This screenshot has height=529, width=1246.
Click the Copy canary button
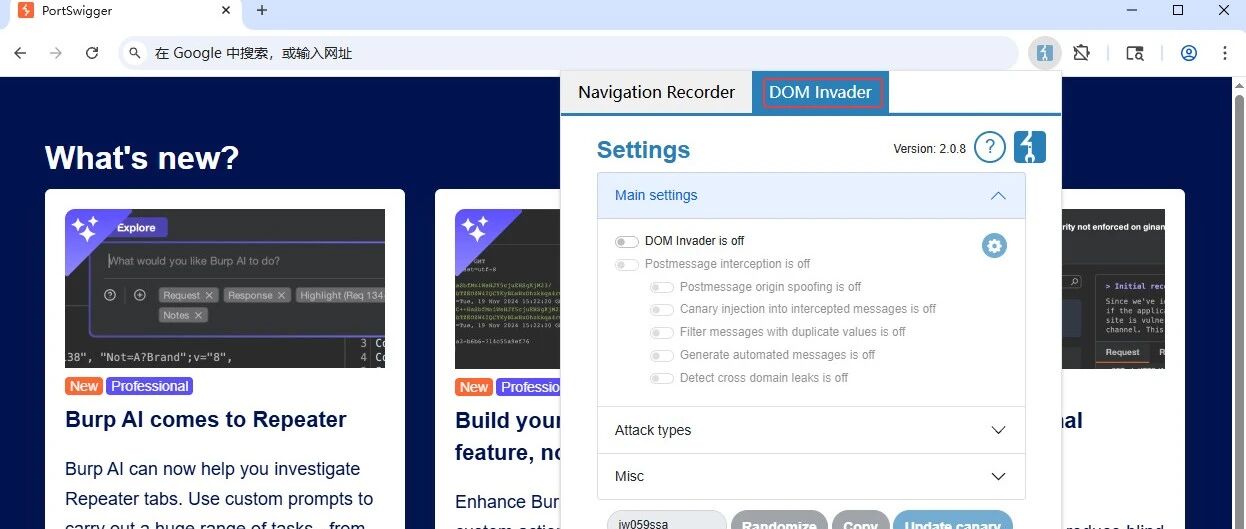[859, 521]
